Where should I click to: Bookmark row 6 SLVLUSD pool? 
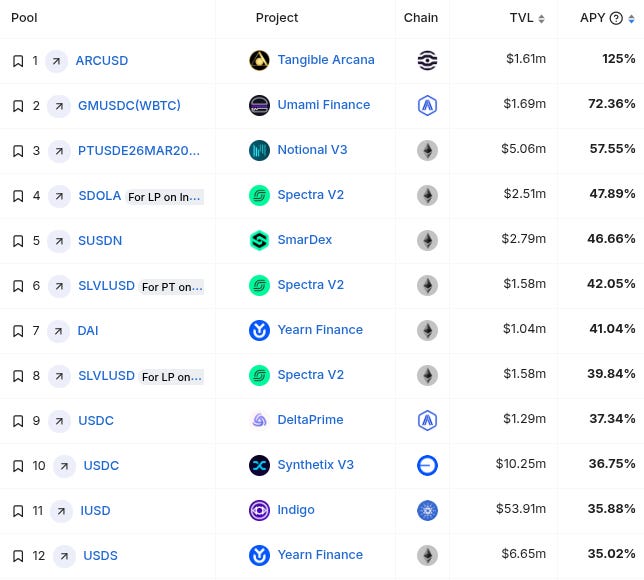pos(18,286)
